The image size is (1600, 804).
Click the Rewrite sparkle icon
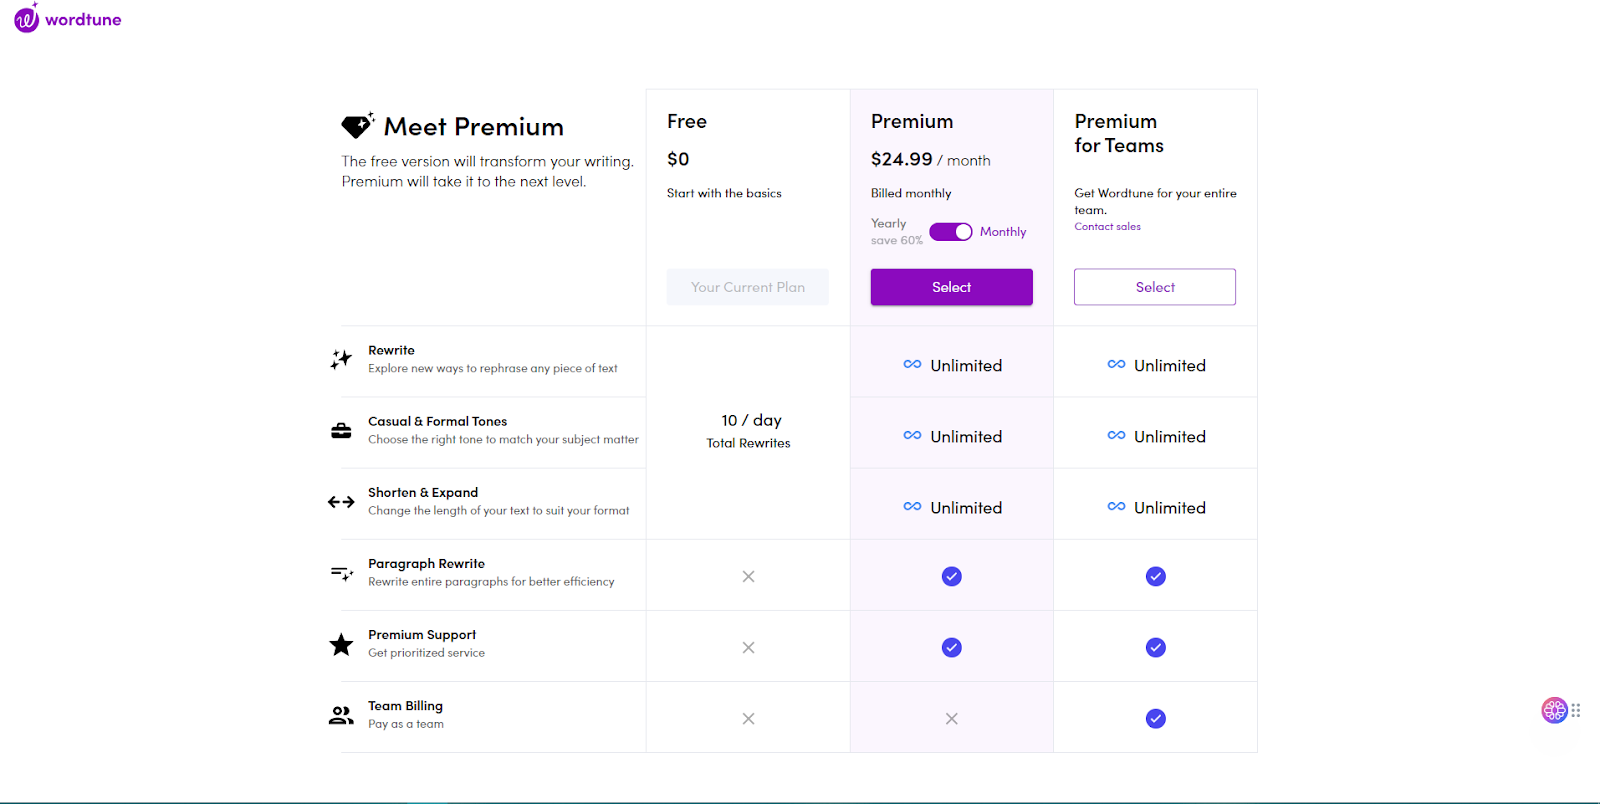point(341,359)
